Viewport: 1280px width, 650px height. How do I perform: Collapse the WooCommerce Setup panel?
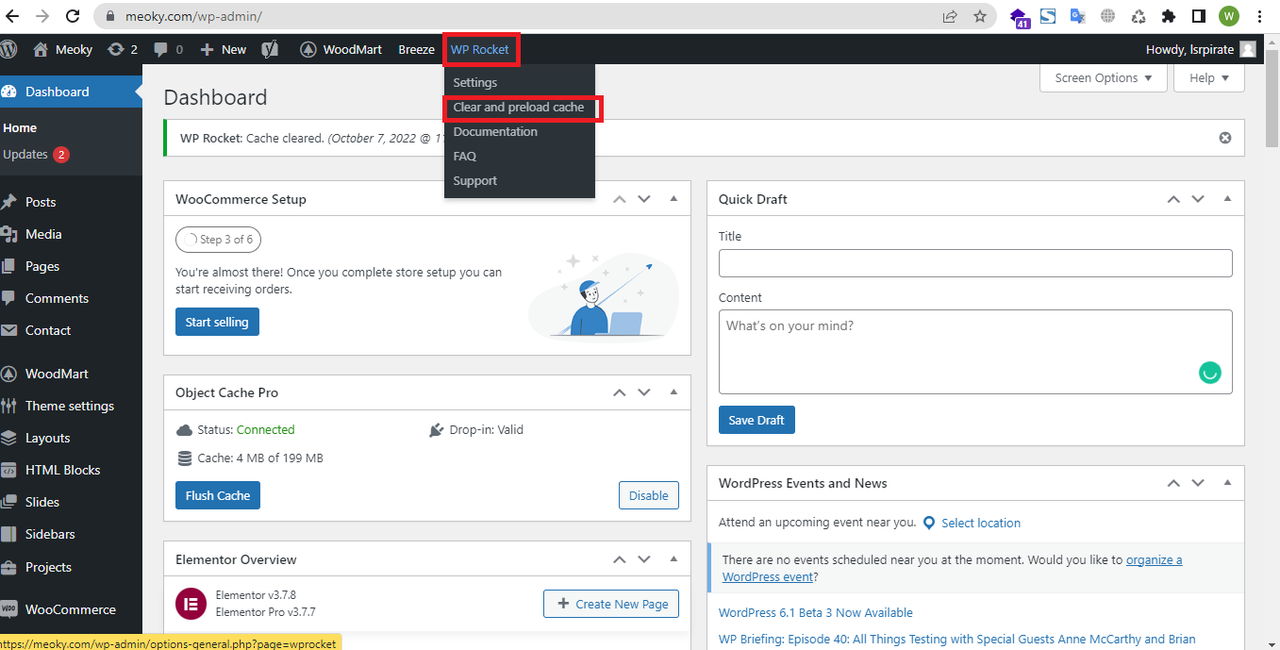(x=673, y=199)
